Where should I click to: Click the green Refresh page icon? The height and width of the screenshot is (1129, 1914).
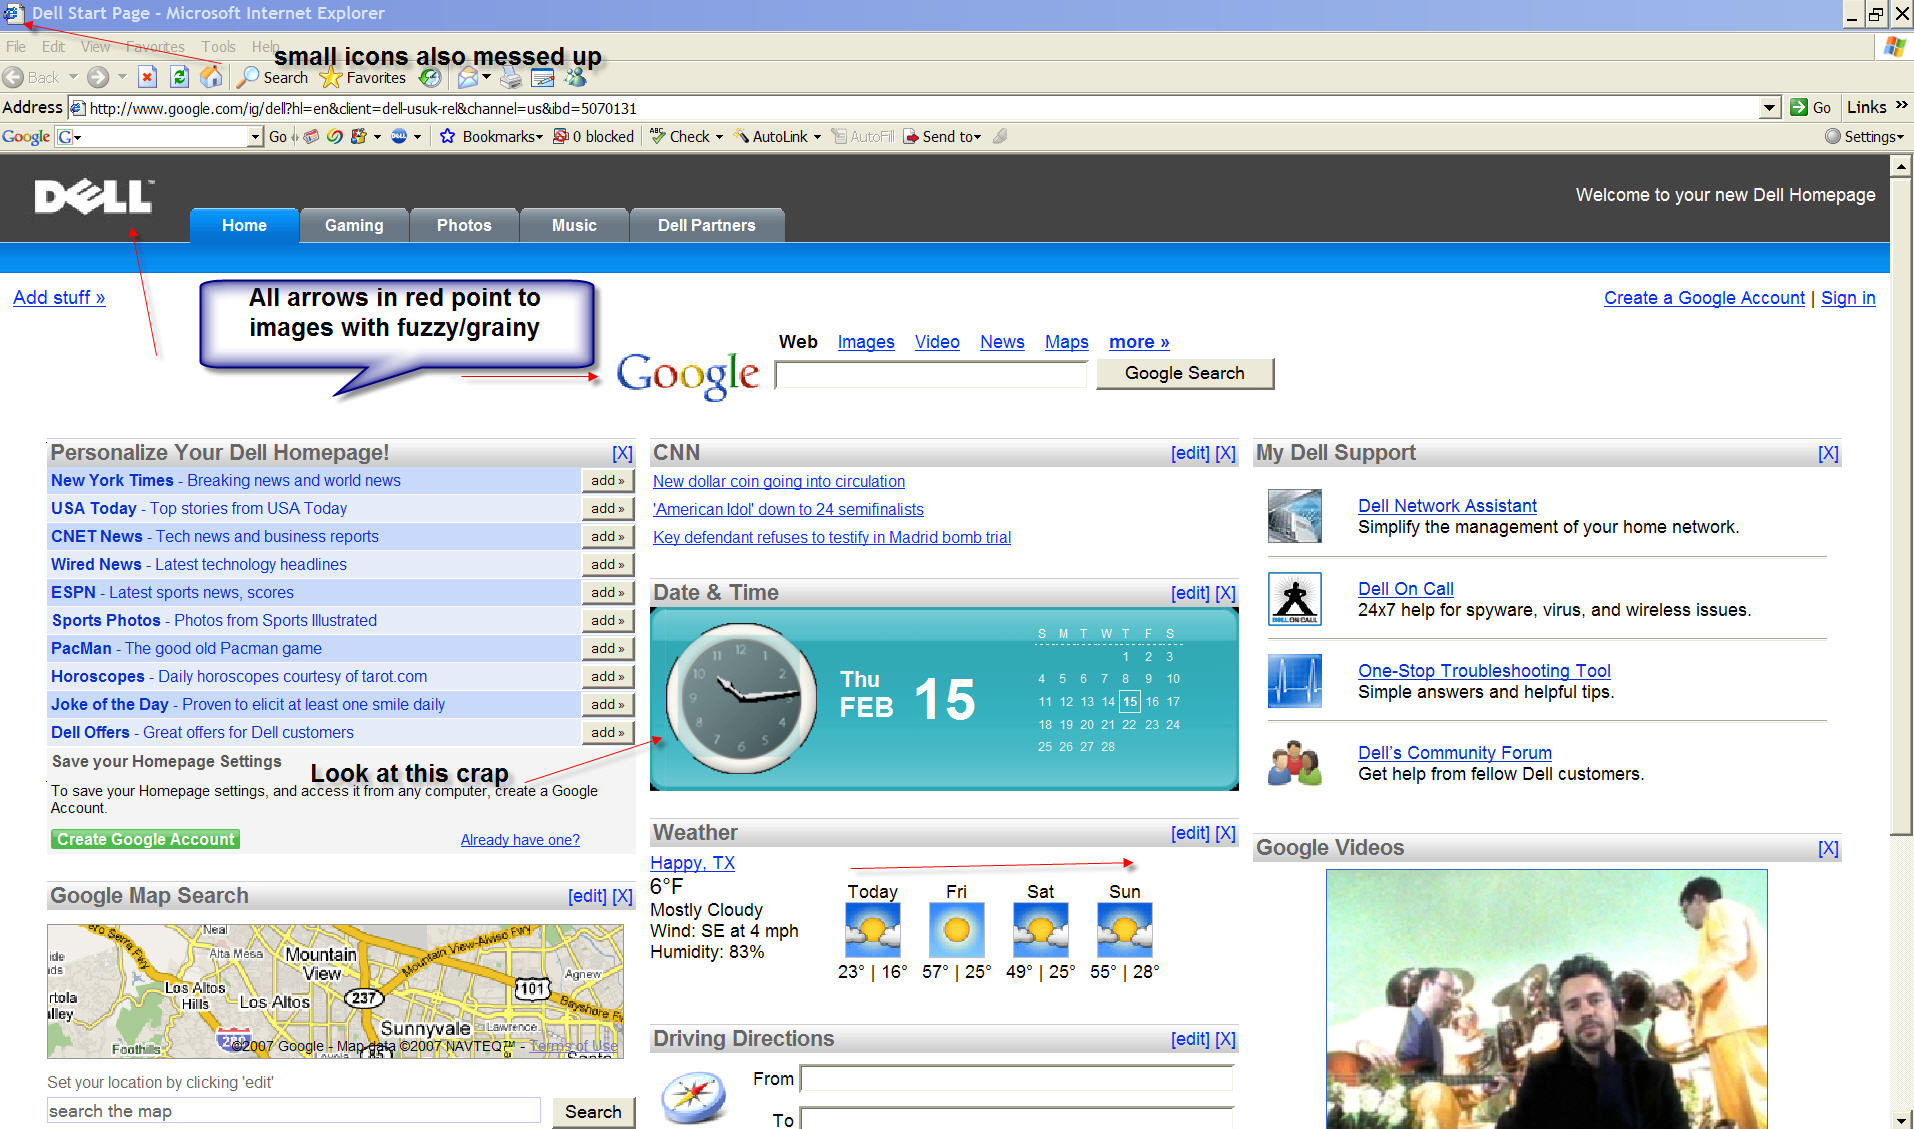[179, 77]
